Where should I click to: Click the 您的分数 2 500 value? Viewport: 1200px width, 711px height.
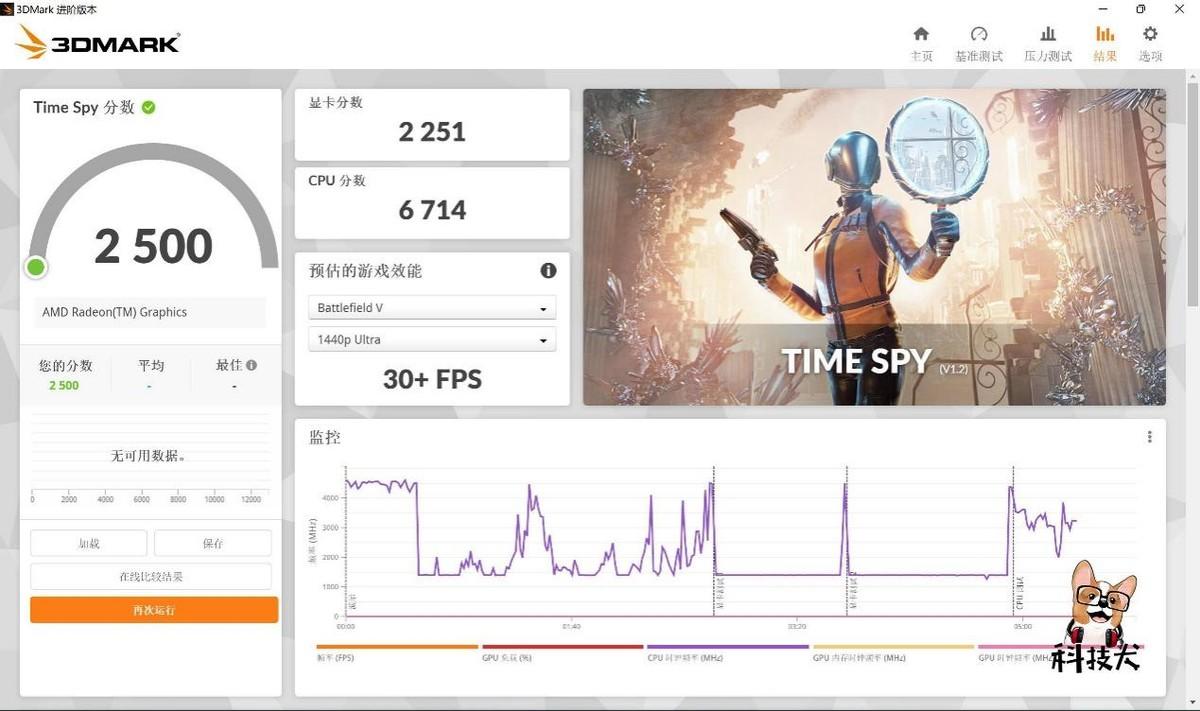coord(64,386)
